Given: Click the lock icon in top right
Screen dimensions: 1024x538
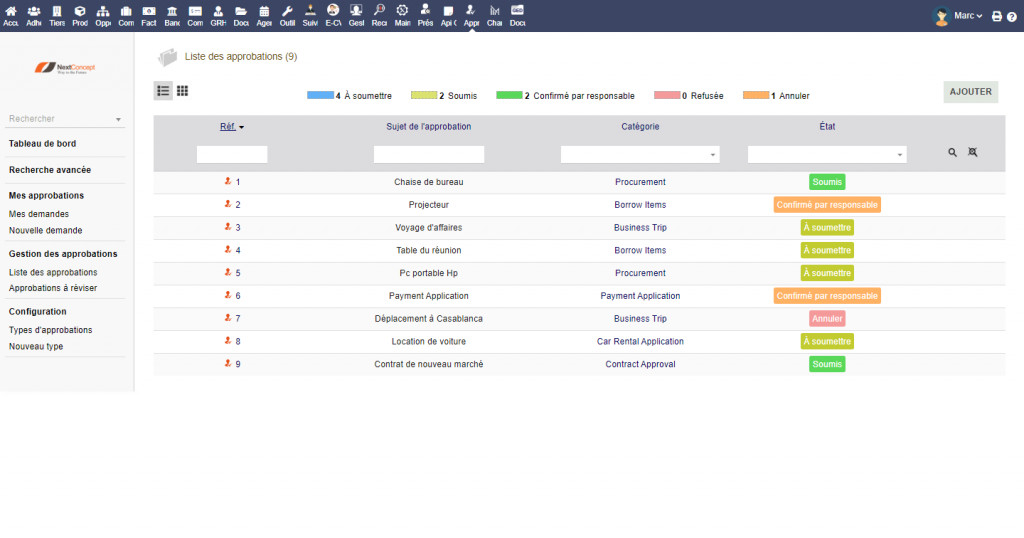Looking at the screenshot, I should click(x=1012, y=17).
